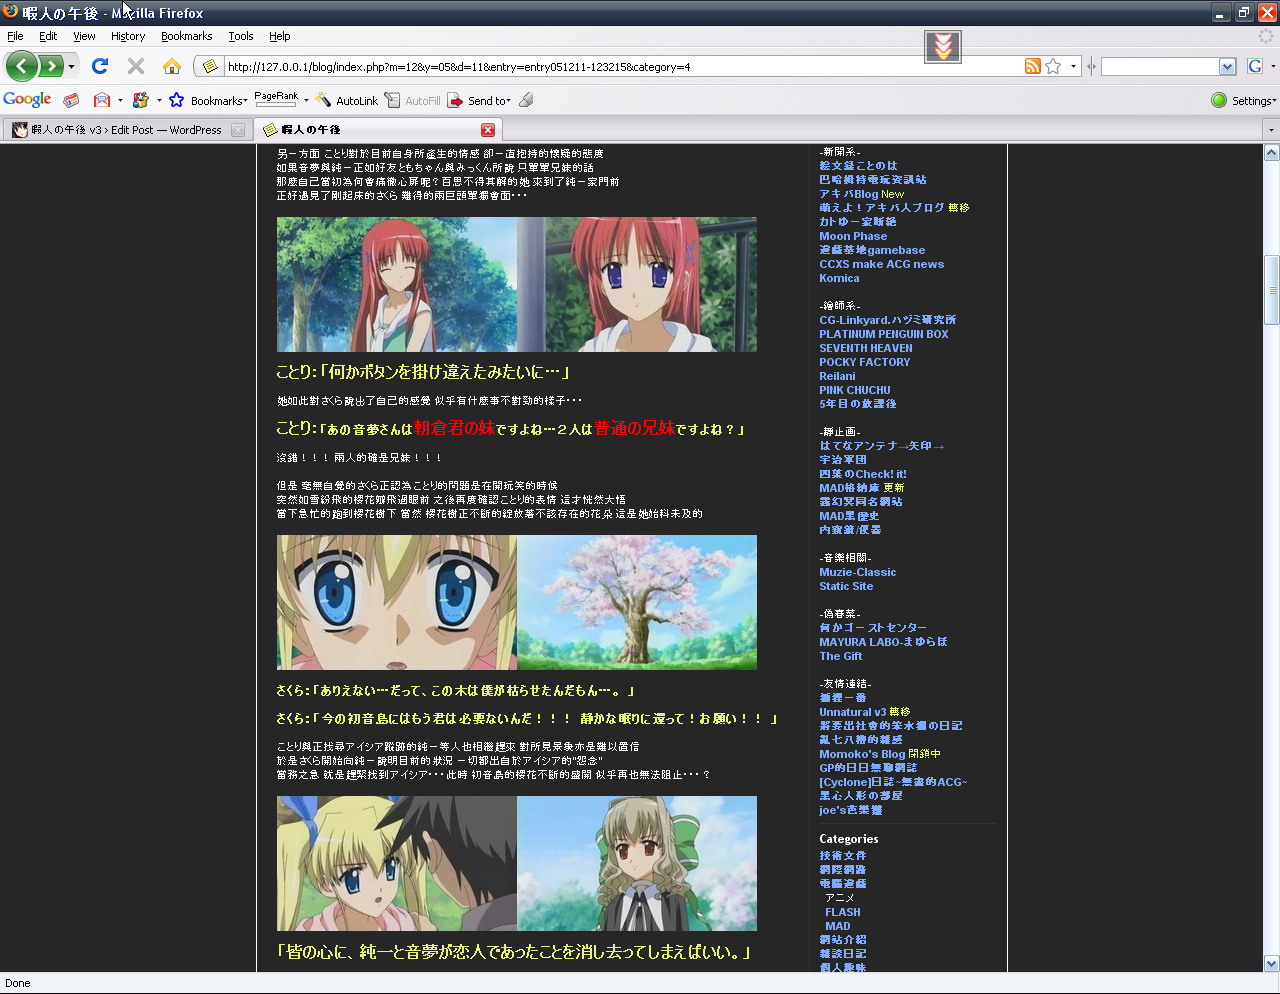Open the dropdown arrow next to custom buttons icon
The image size is (1280, 994).
pyautogui.click(x=159, y=100)
